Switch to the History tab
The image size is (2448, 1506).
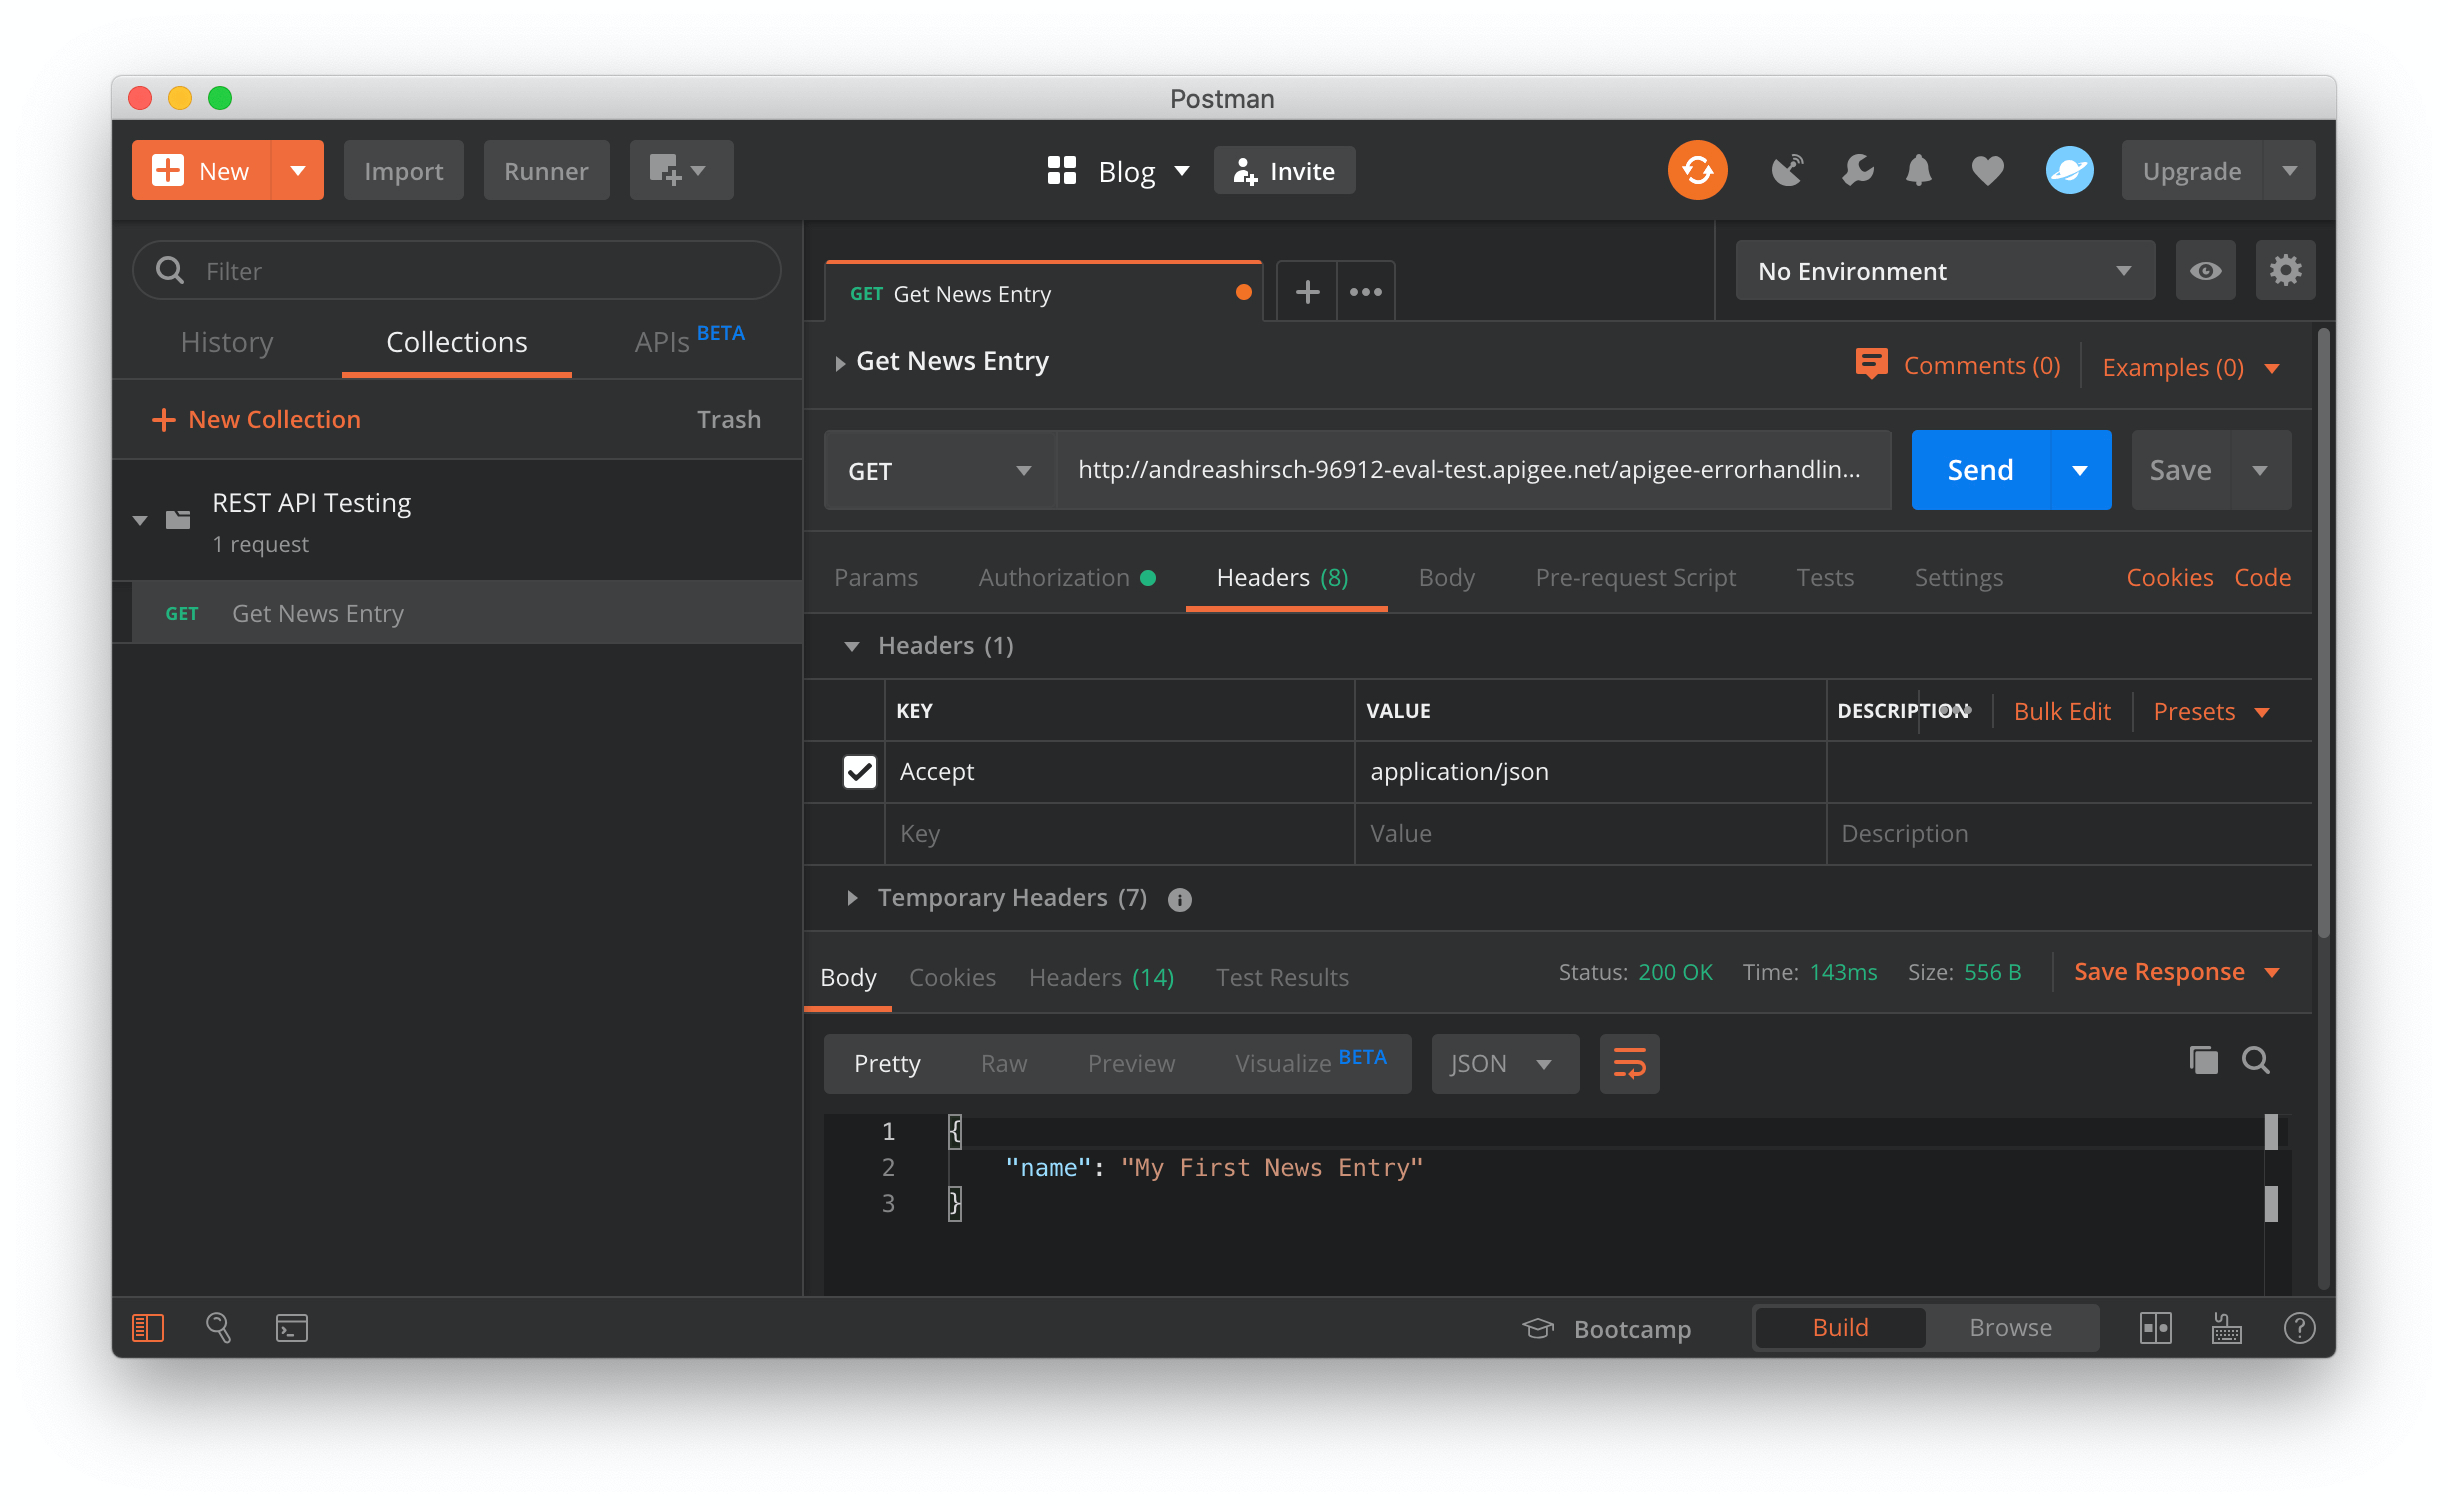[x=227, y=342]
